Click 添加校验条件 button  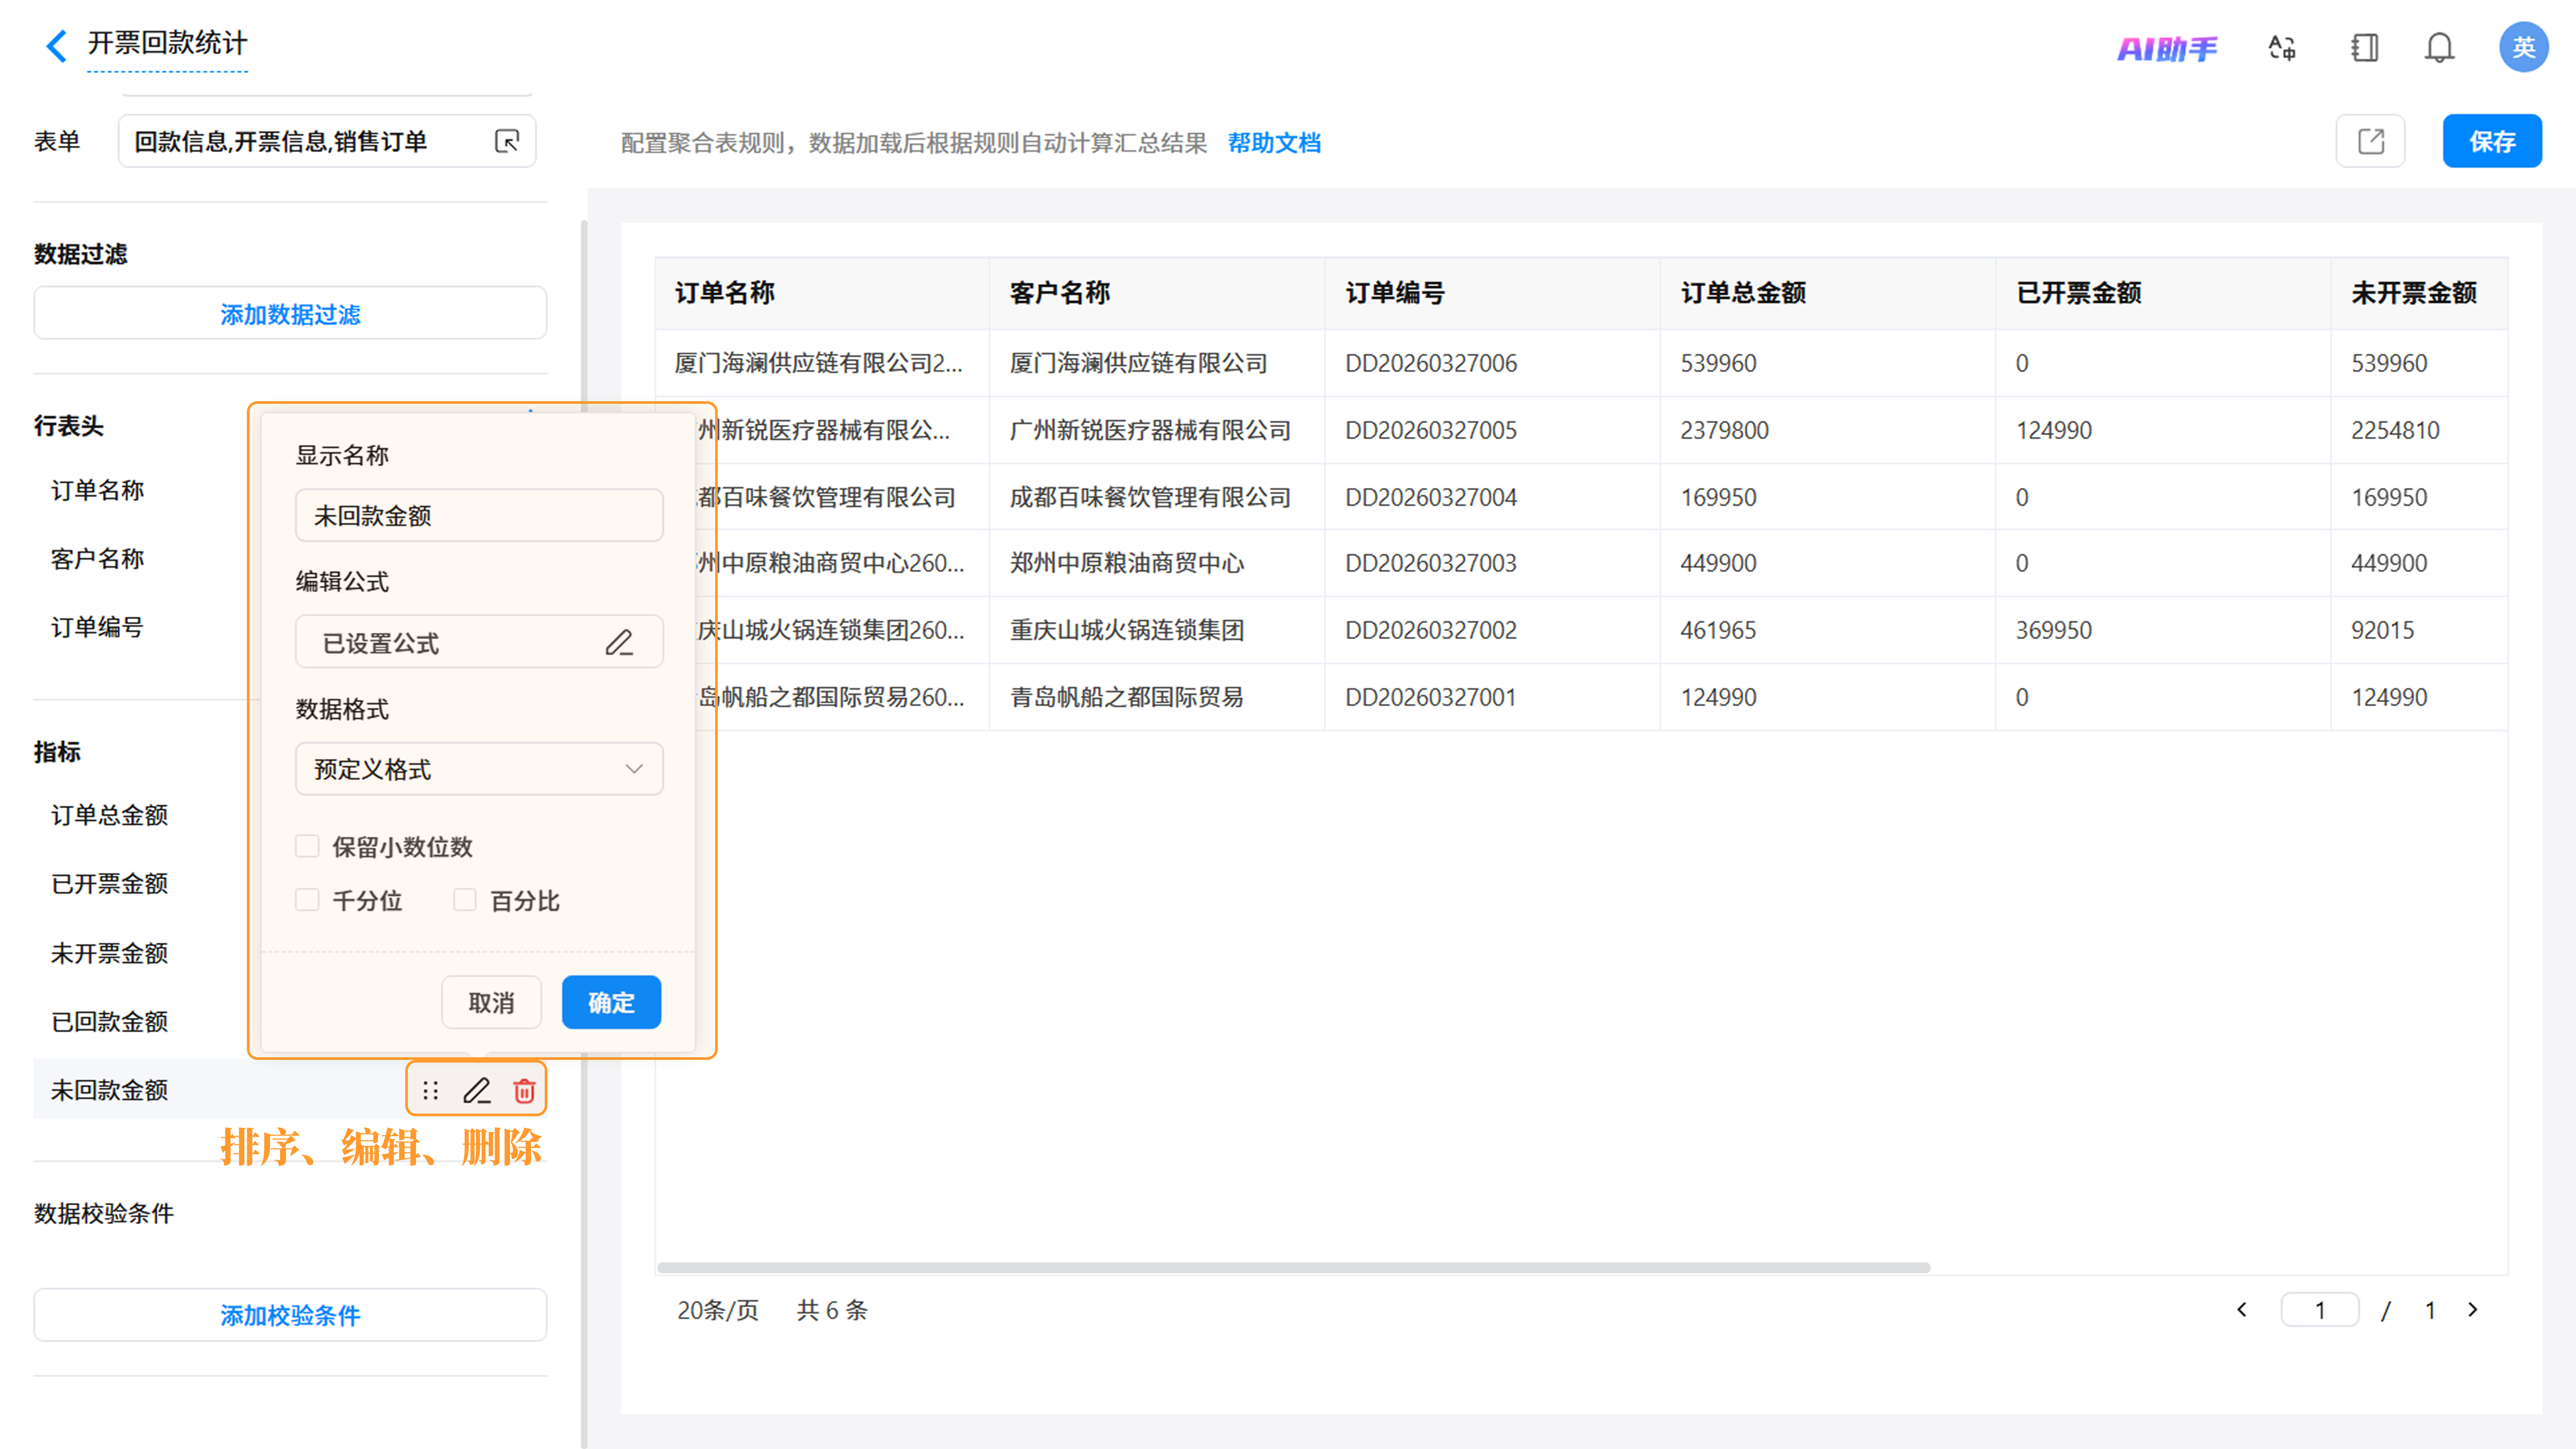[290, 1314]
